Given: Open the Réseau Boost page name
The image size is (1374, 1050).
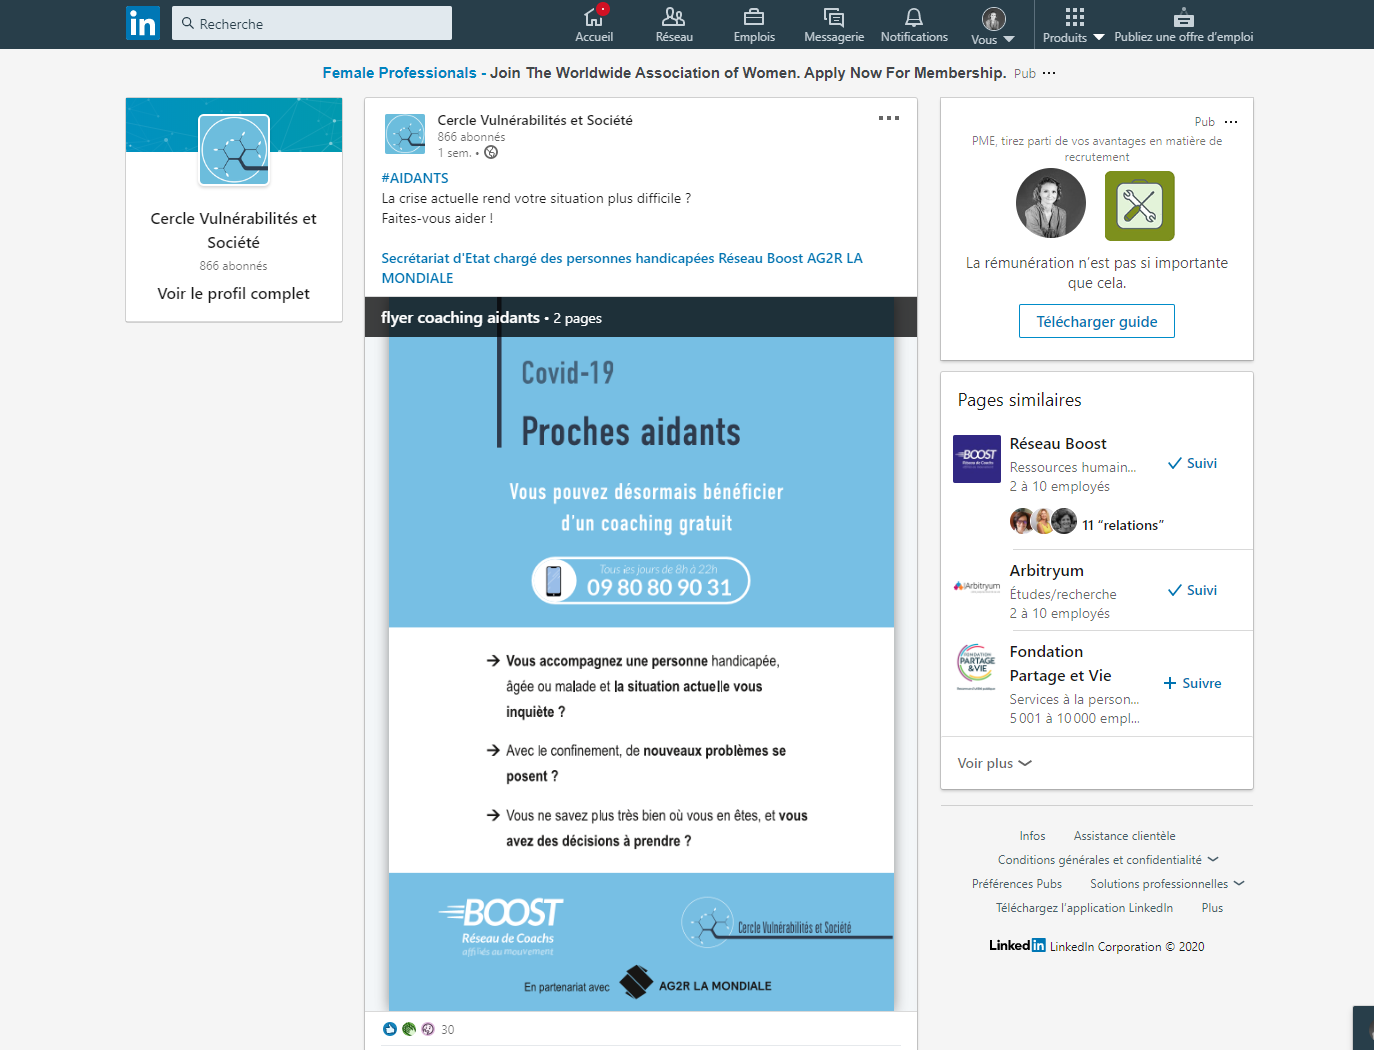Looking at the screenshot, I should coord(1058,443).
